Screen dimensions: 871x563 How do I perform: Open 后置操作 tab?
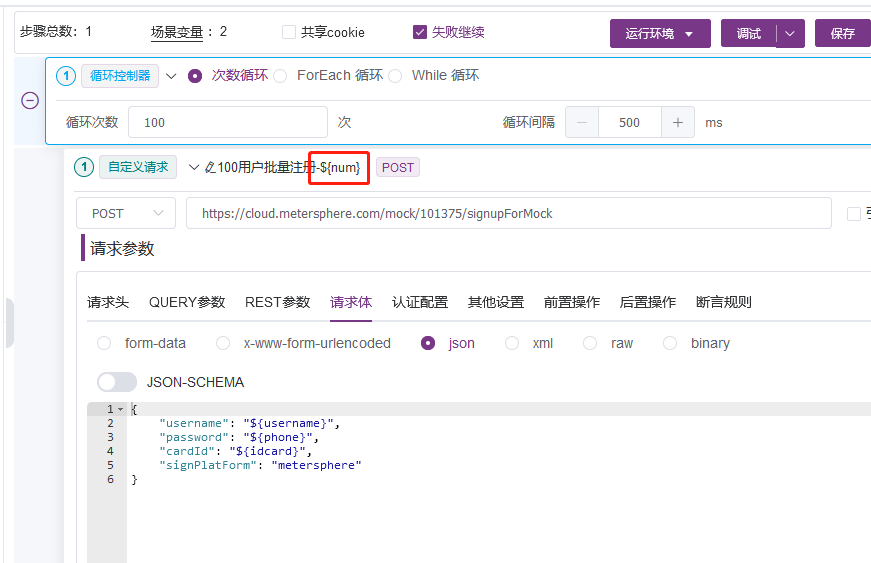tap(648, 302)
